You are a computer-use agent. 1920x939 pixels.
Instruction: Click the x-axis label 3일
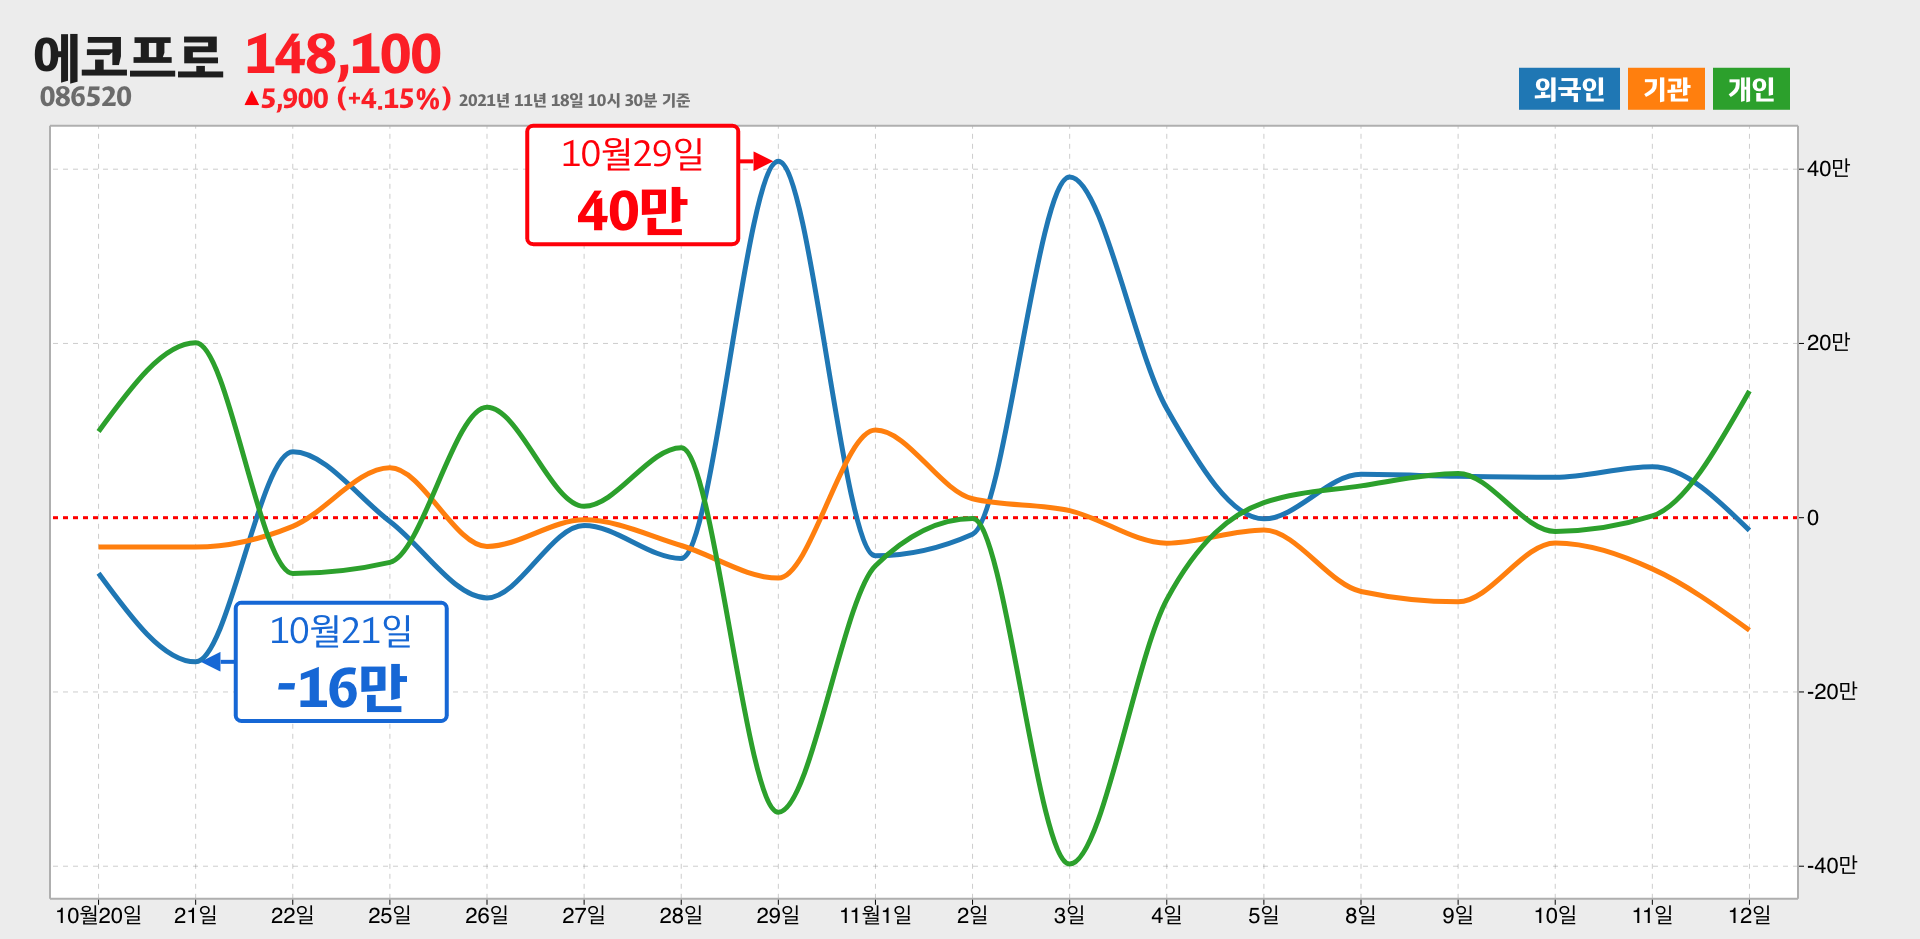tap(1069, 915)
